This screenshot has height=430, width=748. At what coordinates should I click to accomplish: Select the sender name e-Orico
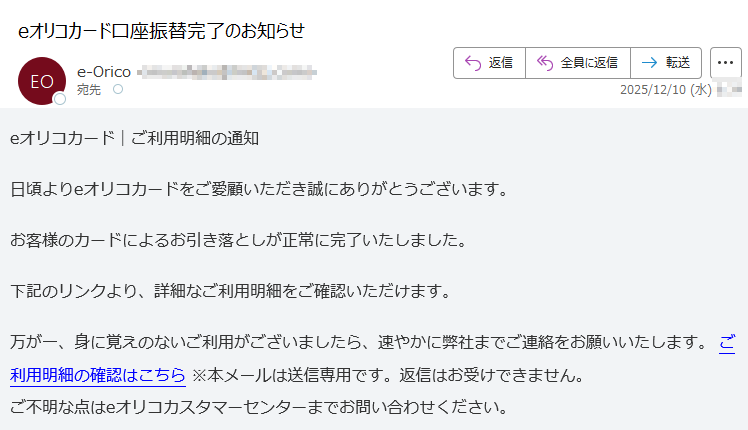104,72
